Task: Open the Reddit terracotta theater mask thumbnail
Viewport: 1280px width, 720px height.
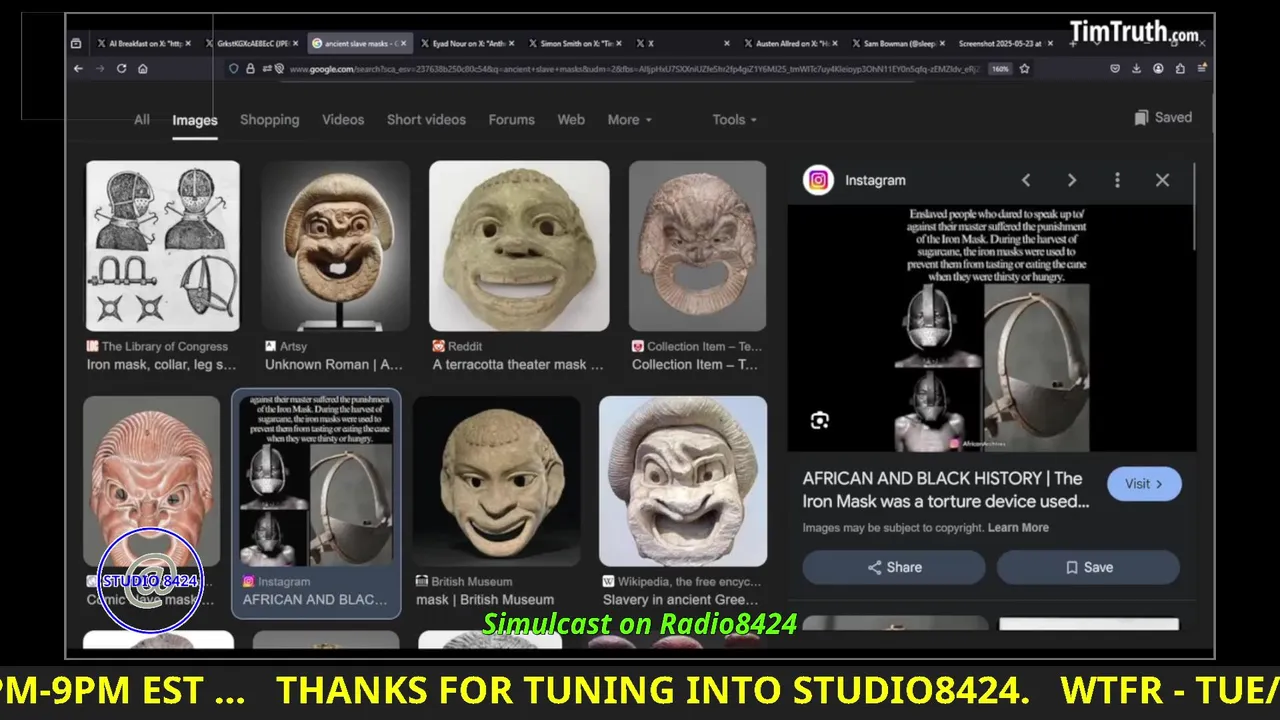Action: point(519,246)
